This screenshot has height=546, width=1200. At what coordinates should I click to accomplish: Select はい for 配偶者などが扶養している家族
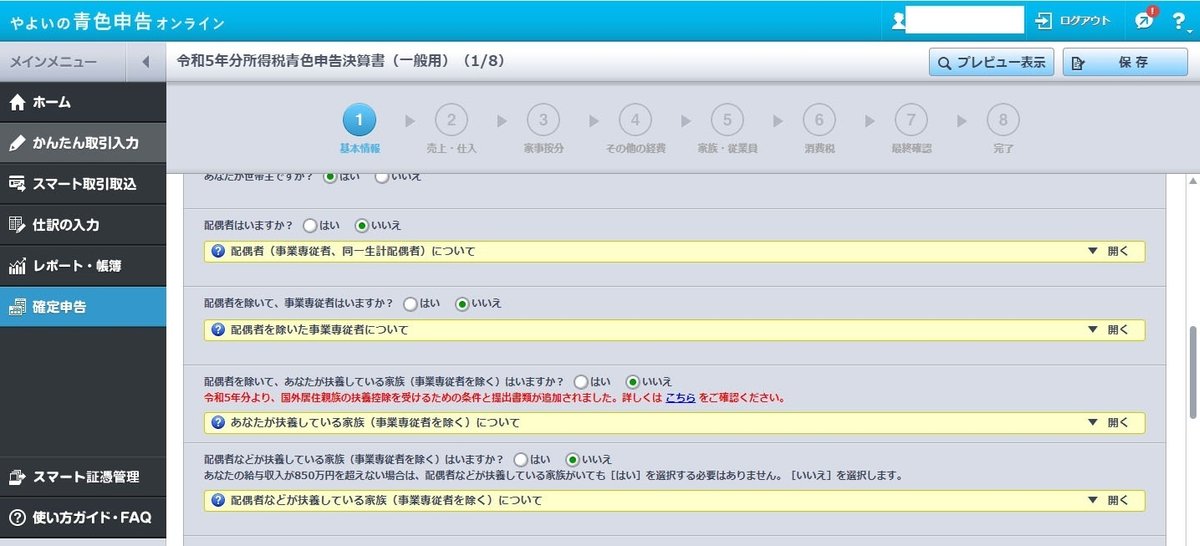[520, 459]
